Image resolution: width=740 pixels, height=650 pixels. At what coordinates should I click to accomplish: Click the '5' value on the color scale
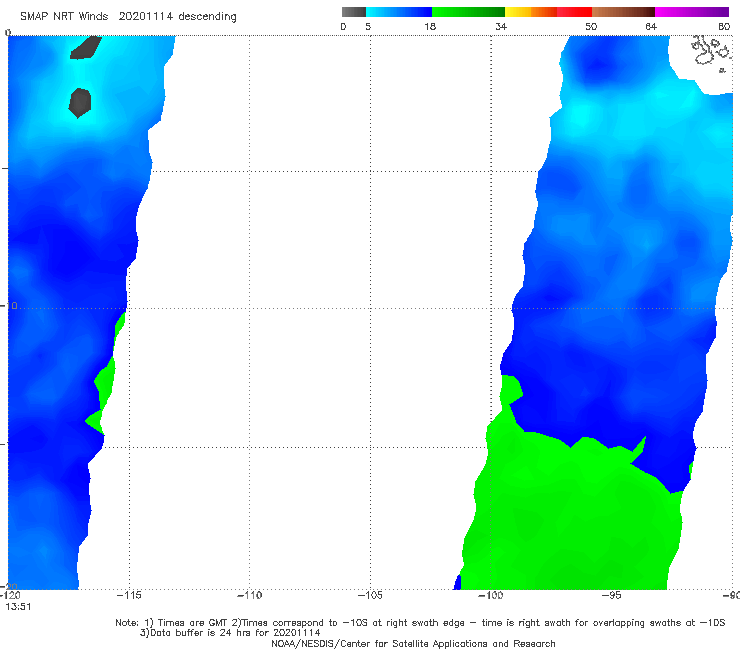point(368,26)
